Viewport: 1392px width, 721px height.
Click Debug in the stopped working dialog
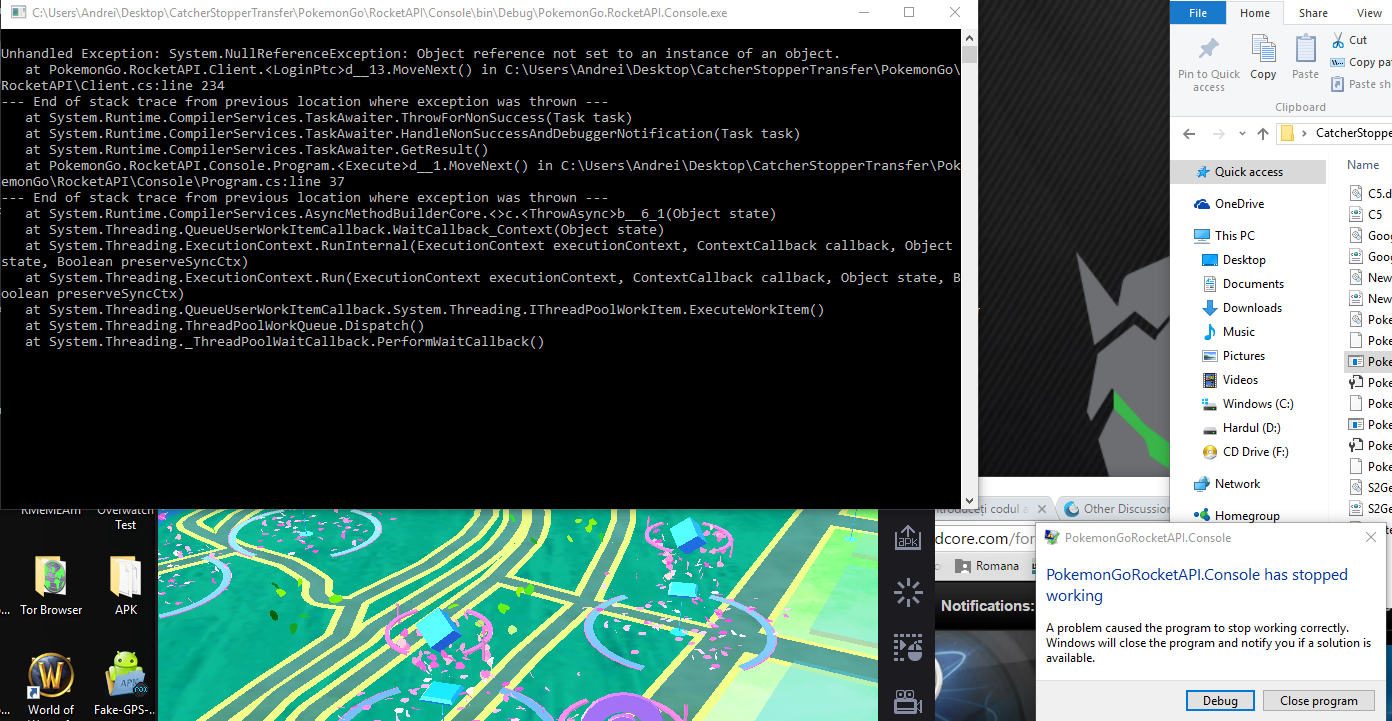pos(1220,700)
